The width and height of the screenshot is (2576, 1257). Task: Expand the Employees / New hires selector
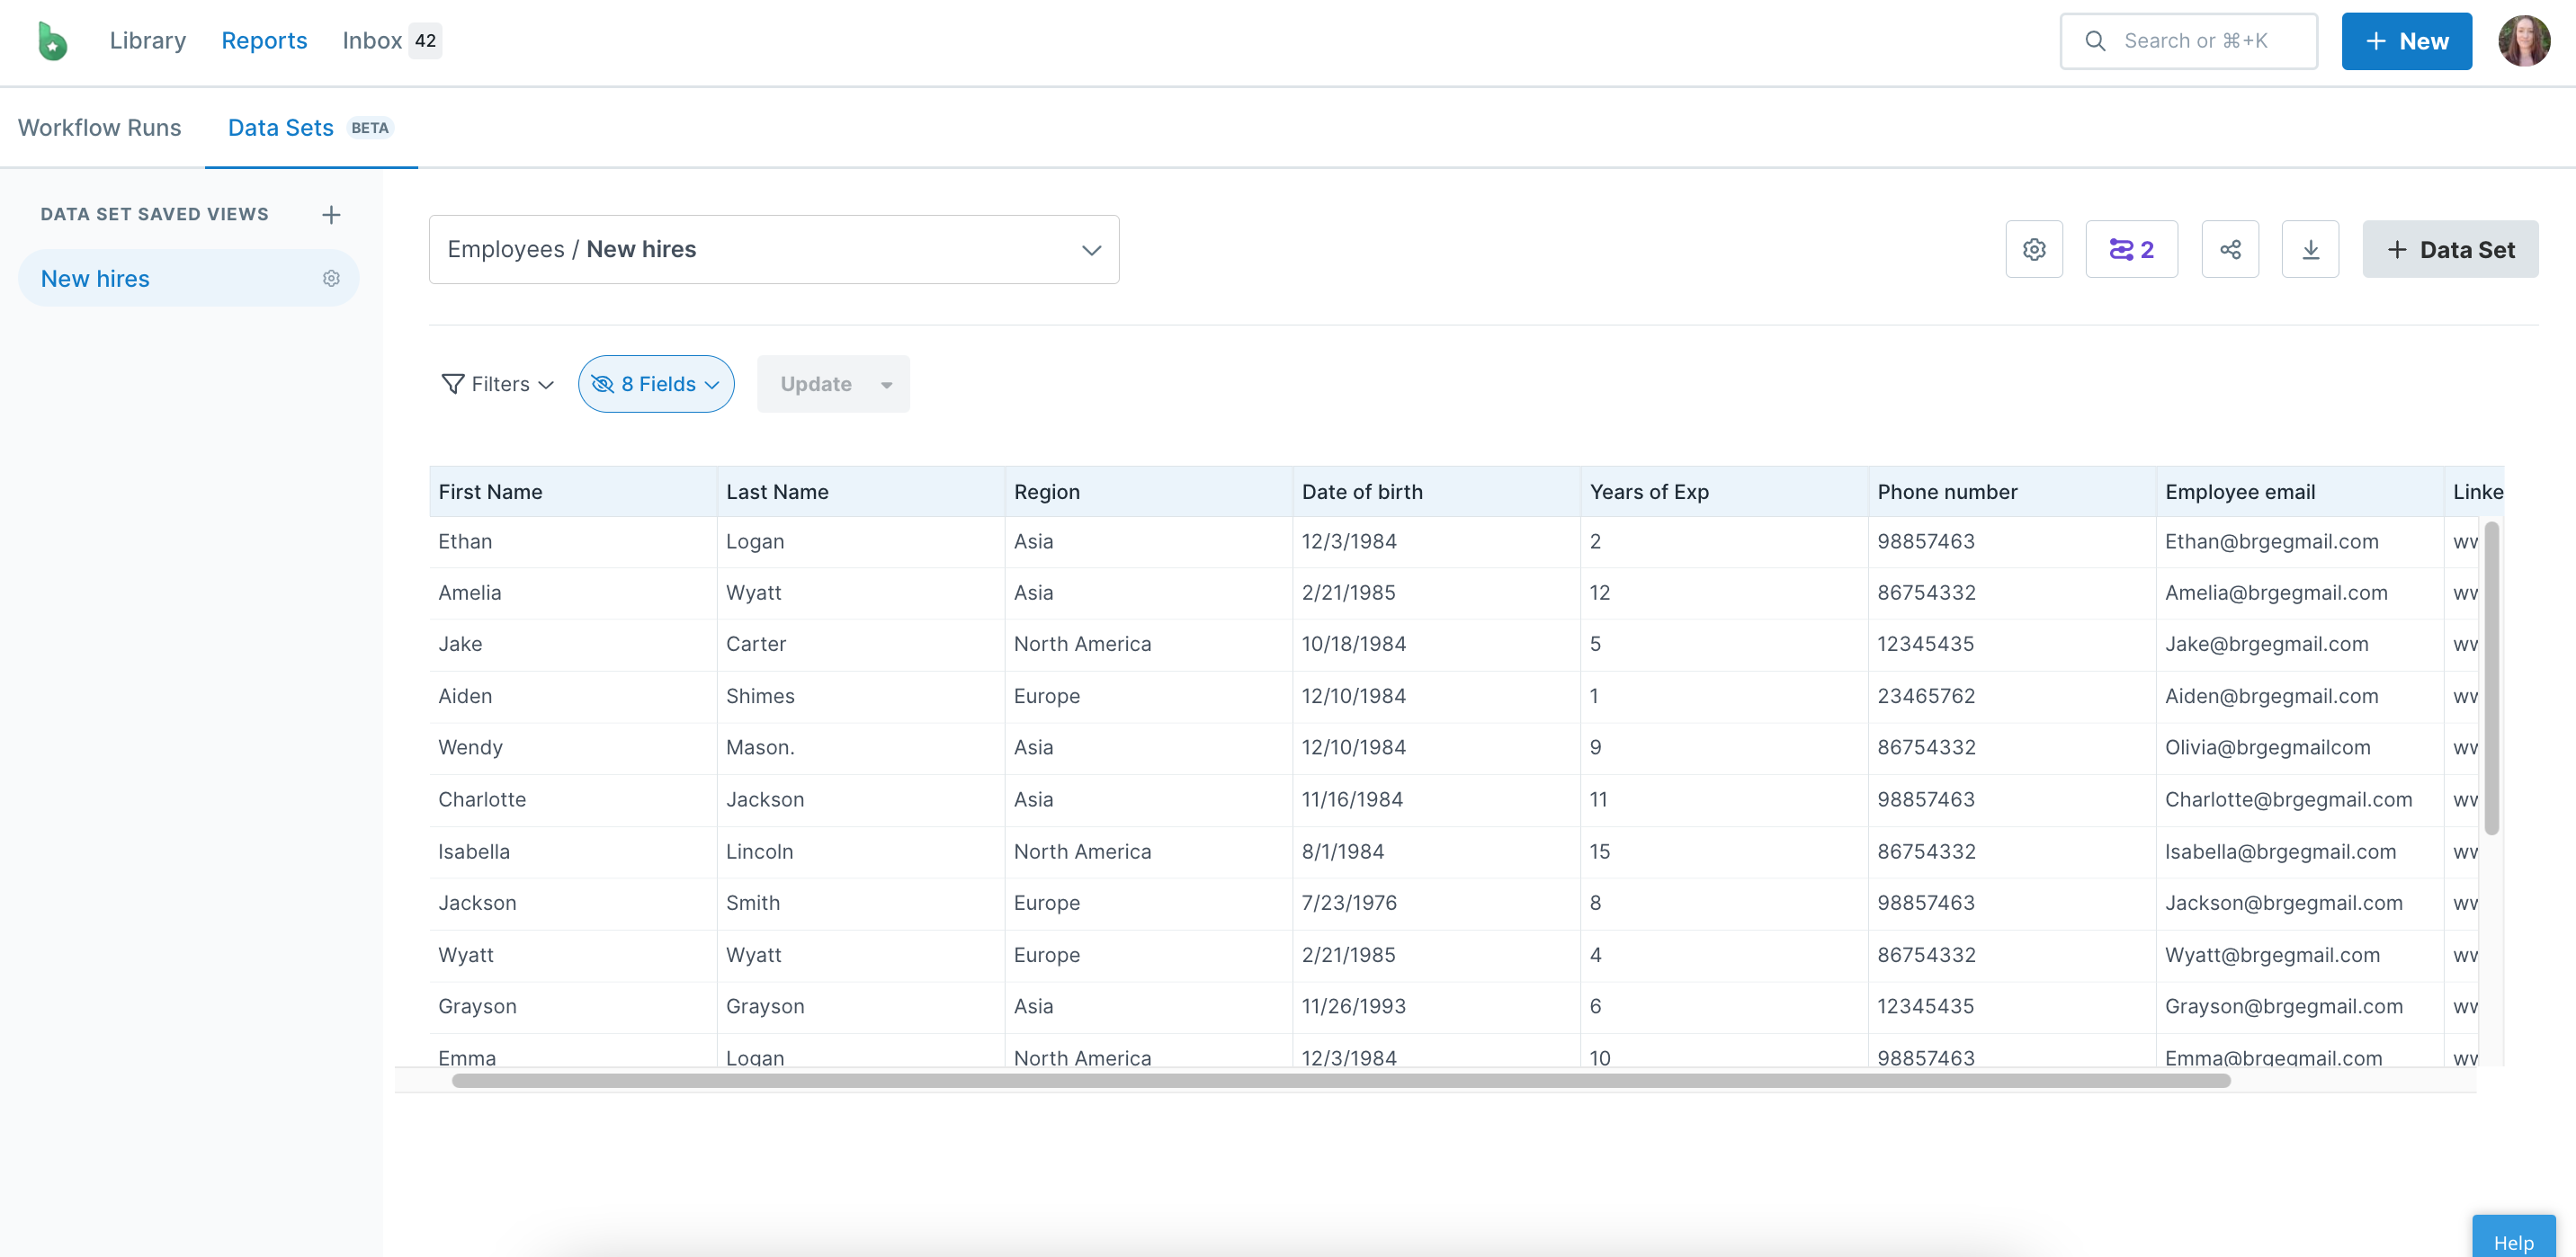click(1090, 249)
